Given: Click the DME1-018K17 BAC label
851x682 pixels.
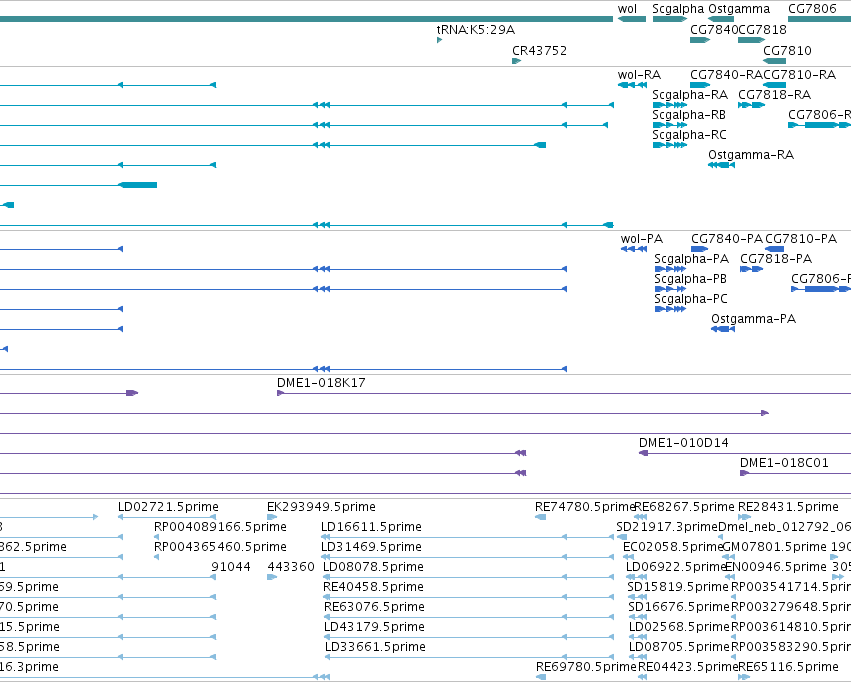Looking at the screenshot, I should [x=321, y=383].
